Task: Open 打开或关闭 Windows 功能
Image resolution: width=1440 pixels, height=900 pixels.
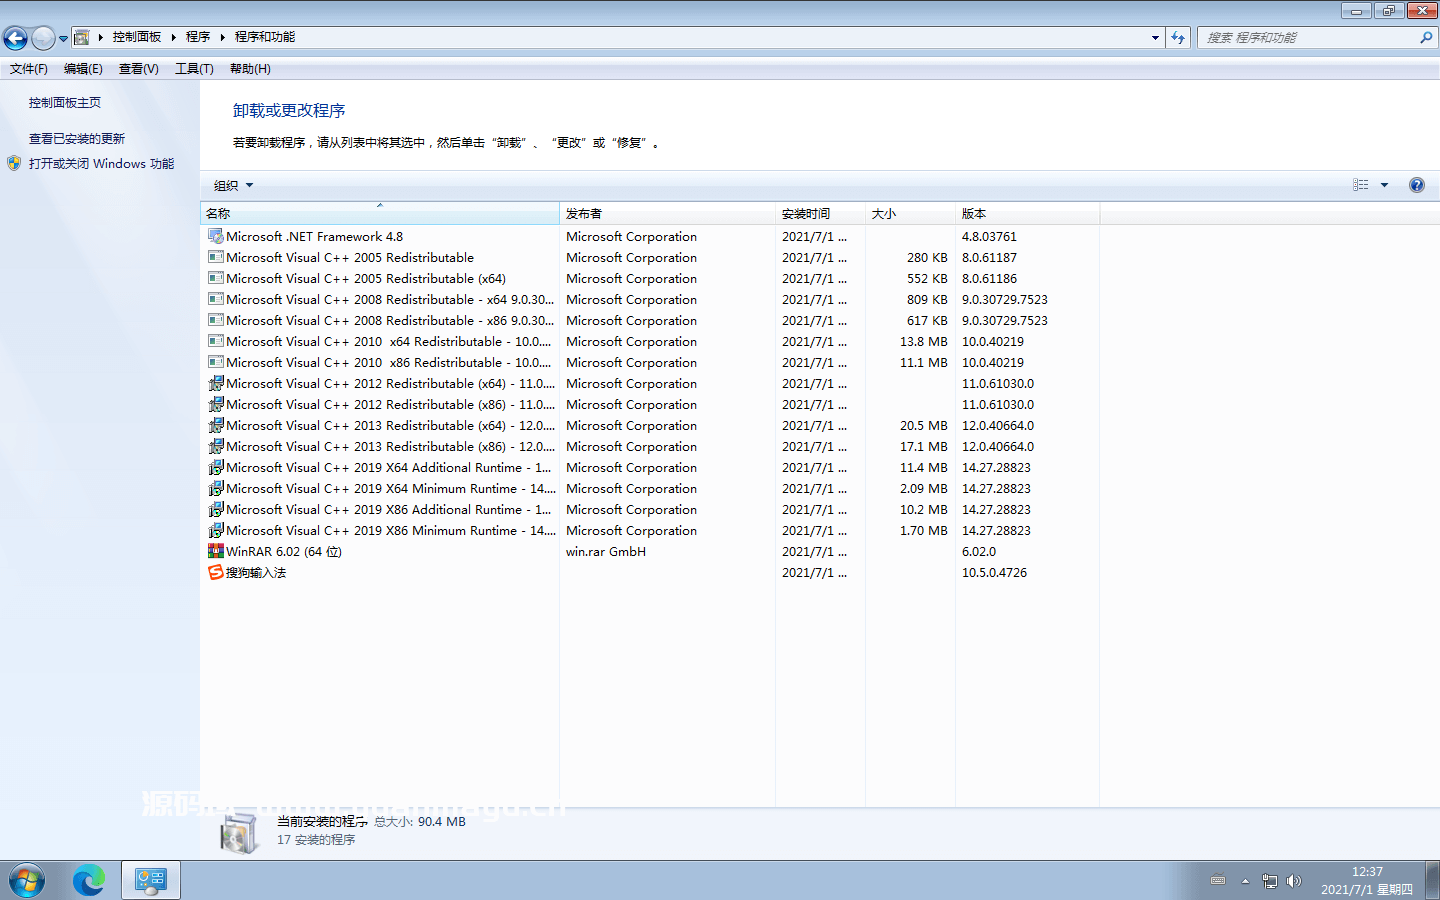Action: [100, 163]
